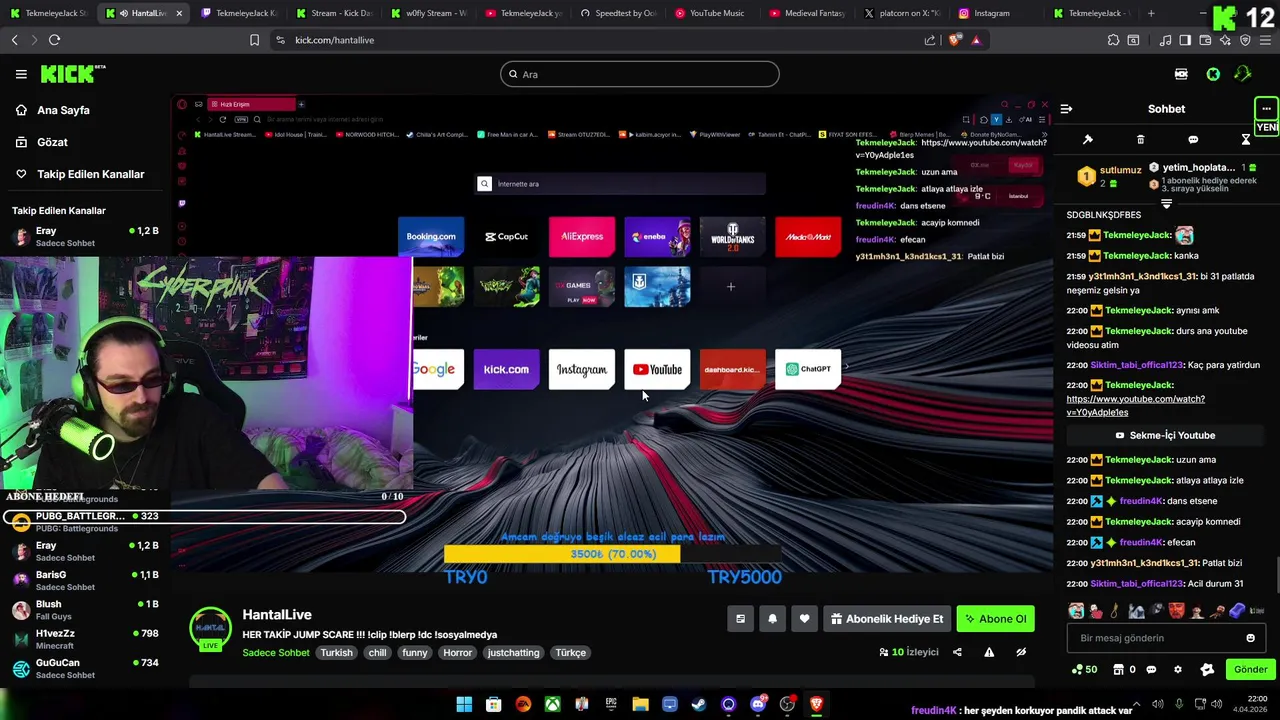Click the moderation gavel icon in chat
Viewport: 1280px width, 720px height.
pyautogui.click(x=1088, y=140)
